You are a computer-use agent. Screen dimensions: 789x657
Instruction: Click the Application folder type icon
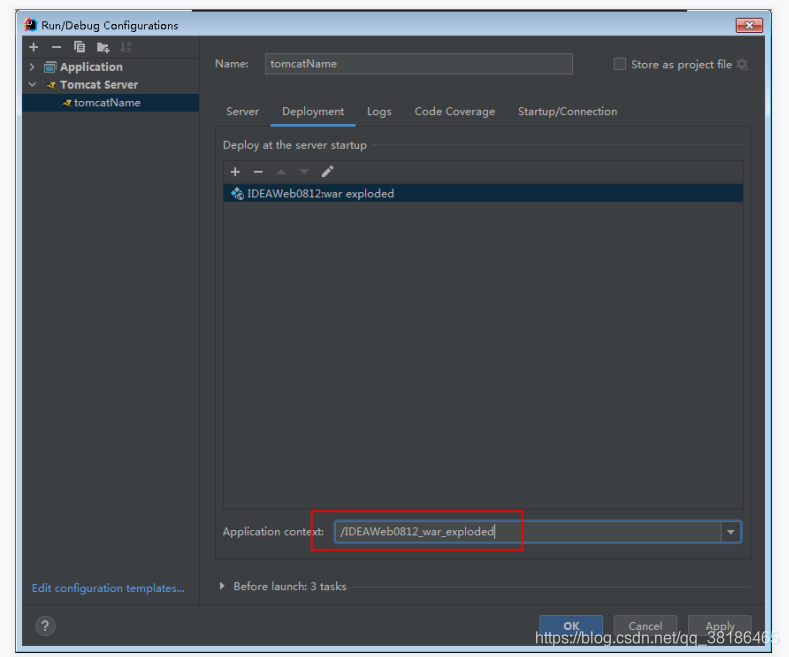tap(50, 67)
